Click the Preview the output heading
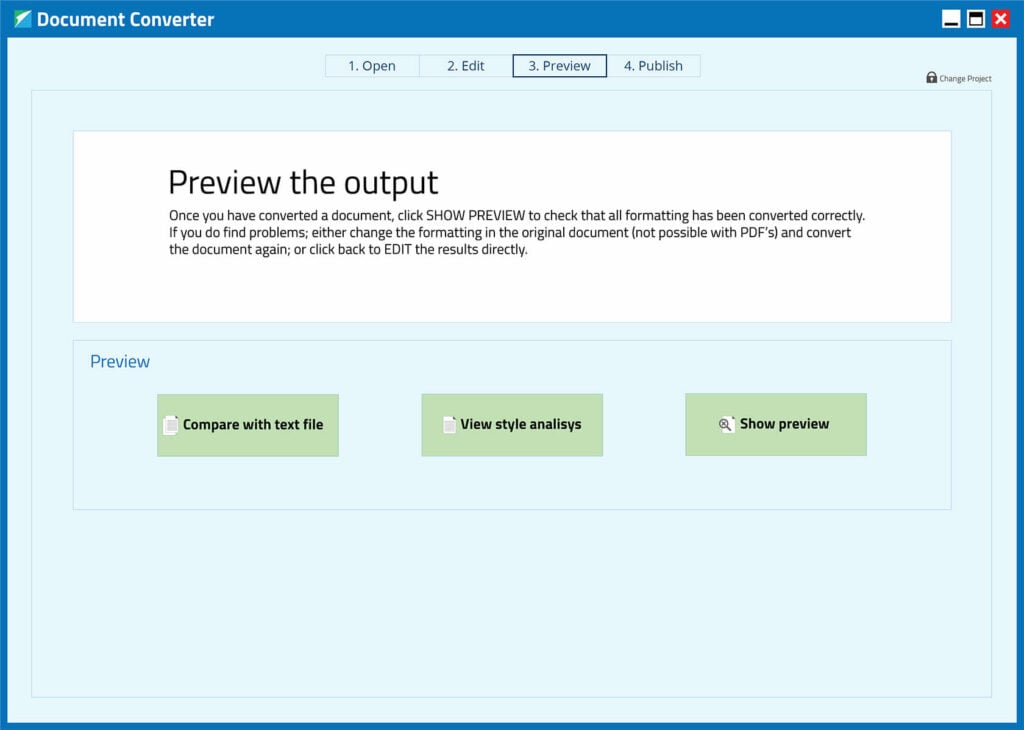 tap(303, 183)
